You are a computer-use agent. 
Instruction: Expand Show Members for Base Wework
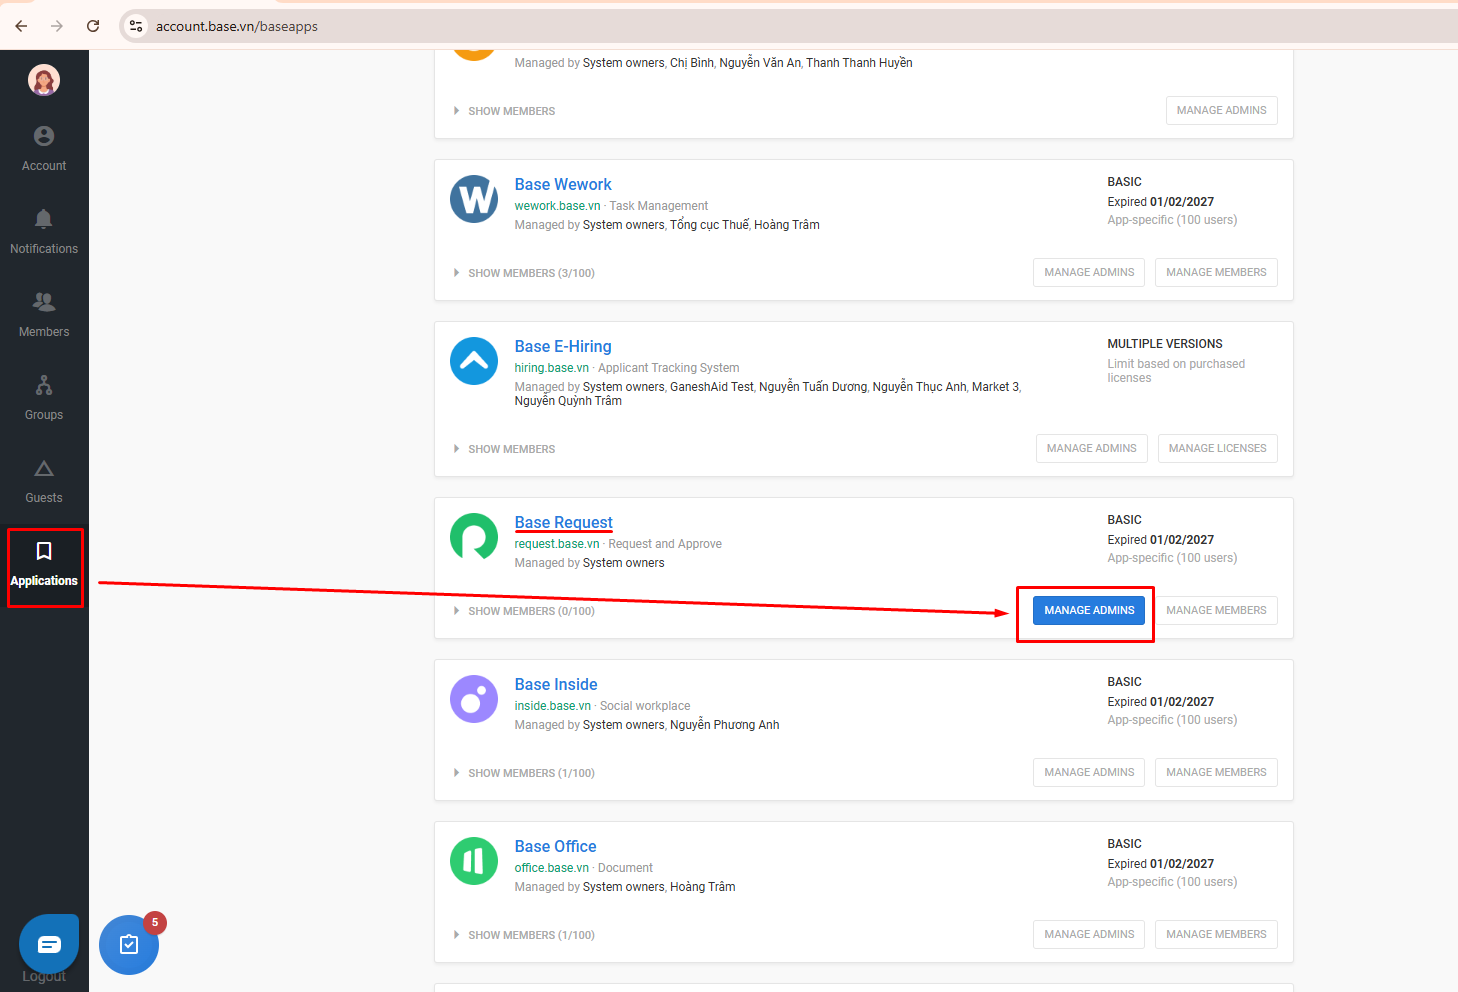pyautogui.click(x=524, y=273)
